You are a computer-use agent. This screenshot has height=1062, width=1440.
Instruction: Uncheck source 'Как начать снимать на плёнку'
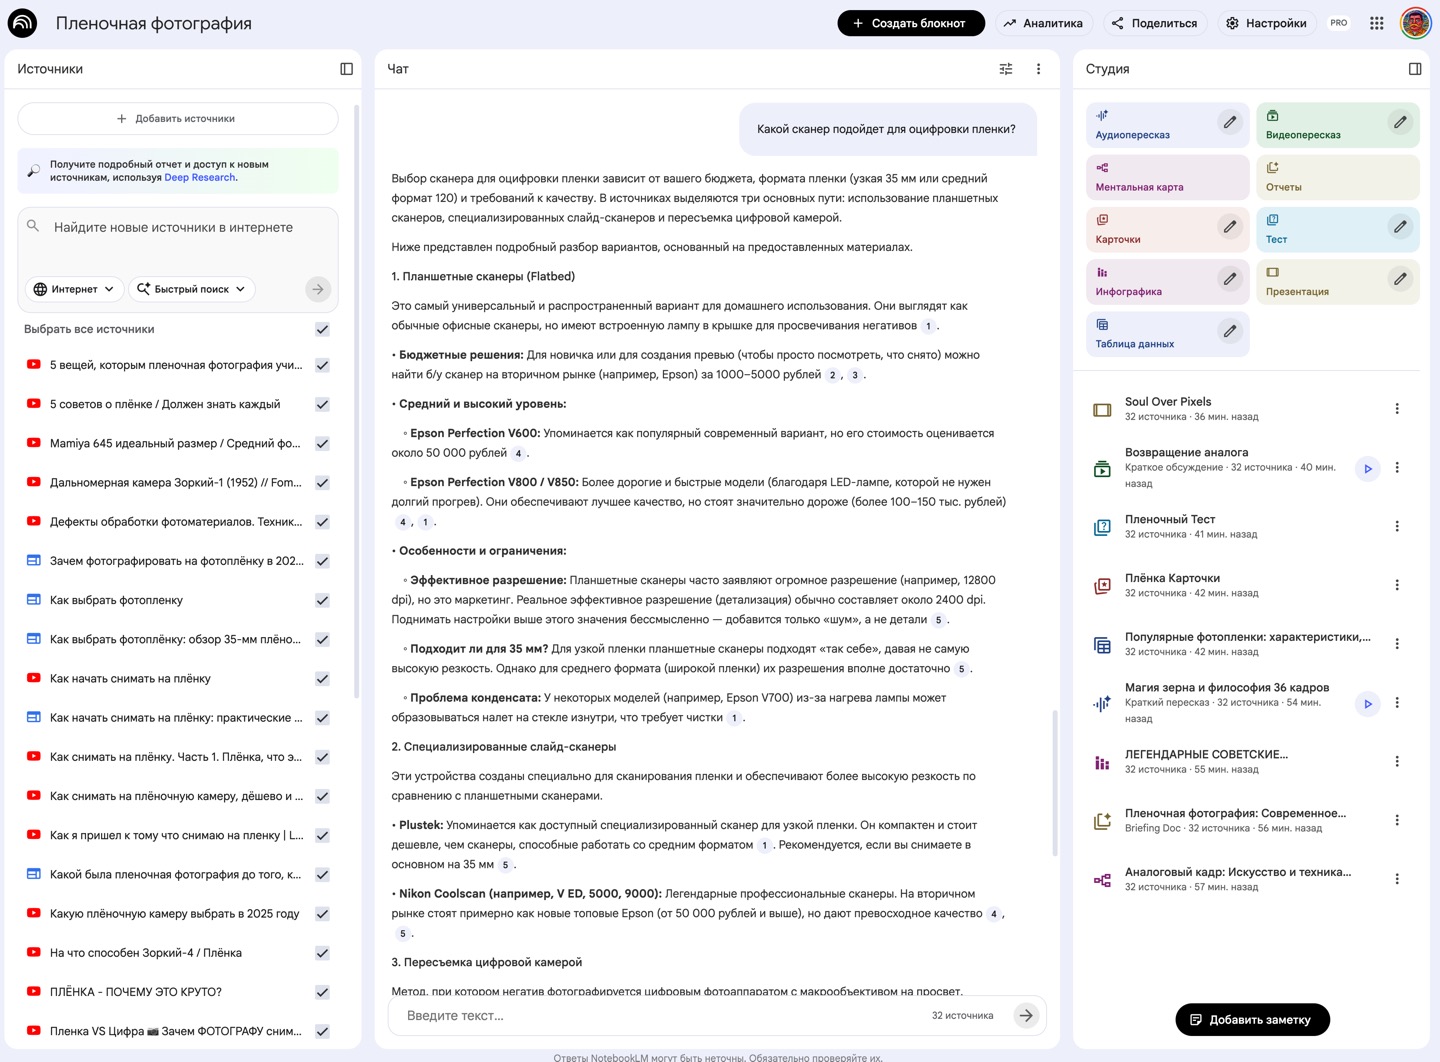pyautogui.click(x=322, y=679)
